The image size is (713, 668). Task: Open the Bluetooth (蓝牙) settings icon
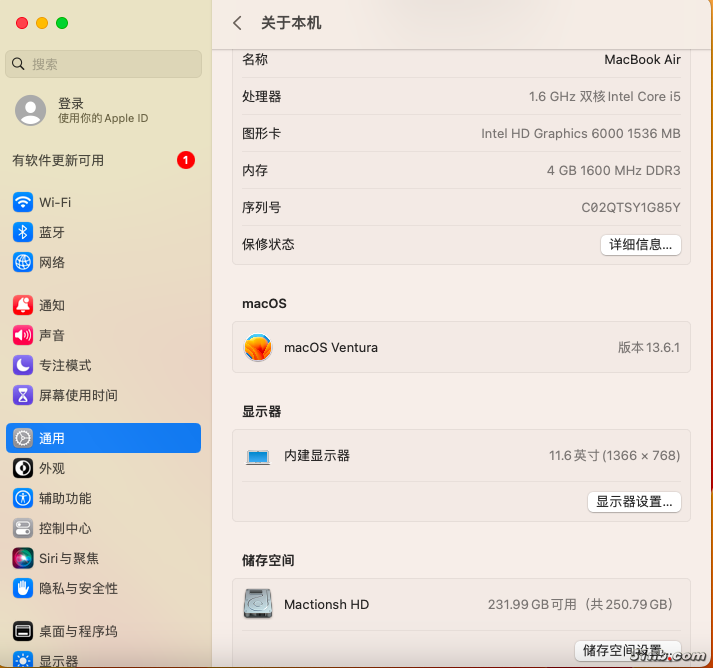23,232
